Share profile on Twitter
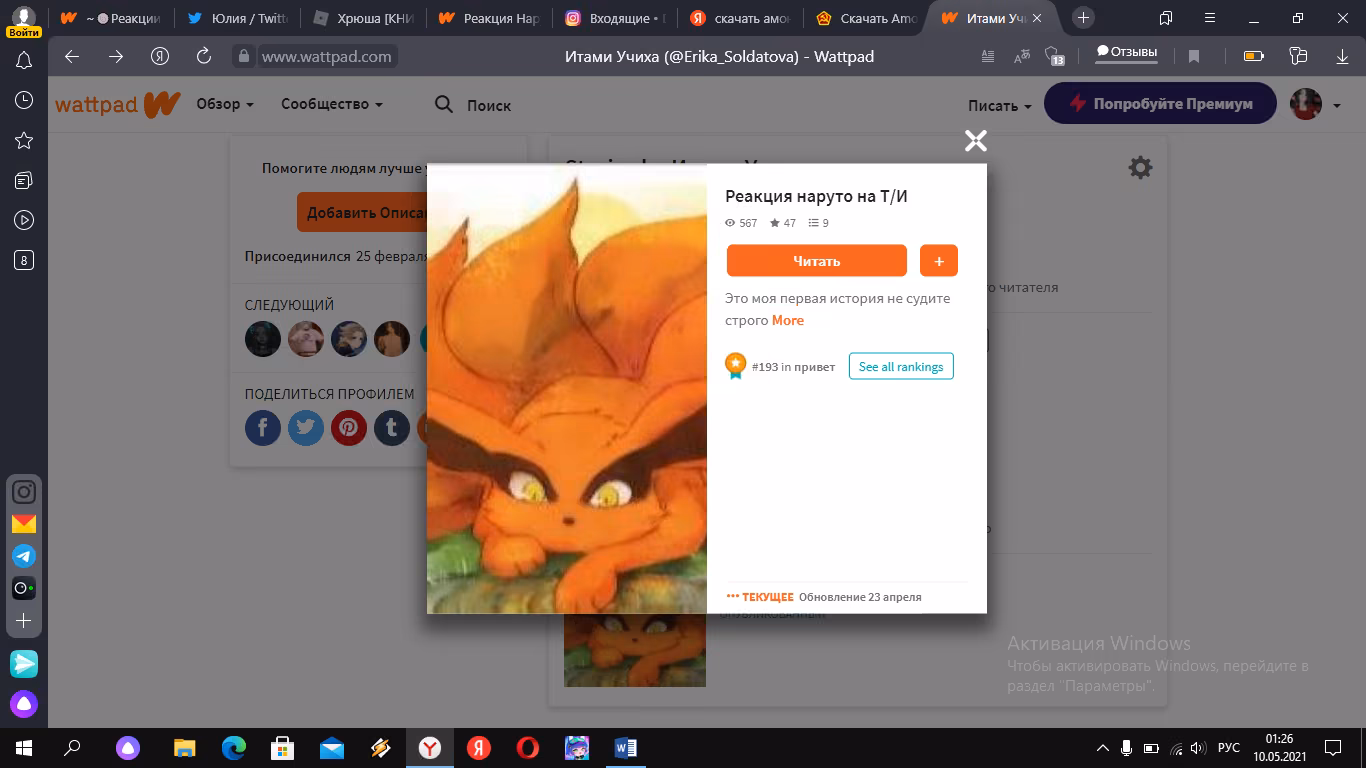 (306, 428)
